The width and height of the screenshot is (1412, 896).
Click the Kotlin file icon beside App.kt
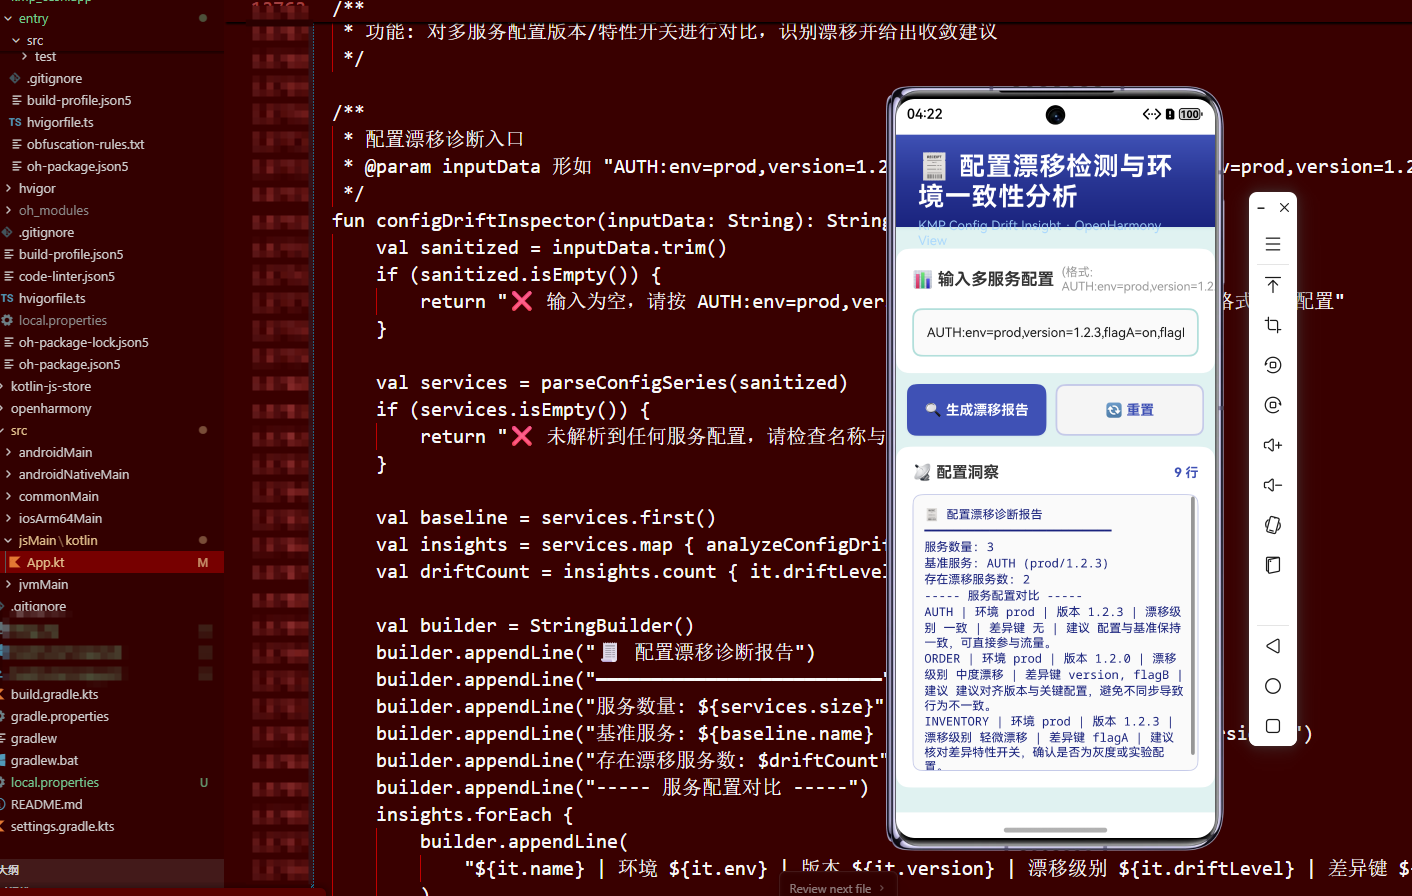click(x=15, y=563)
